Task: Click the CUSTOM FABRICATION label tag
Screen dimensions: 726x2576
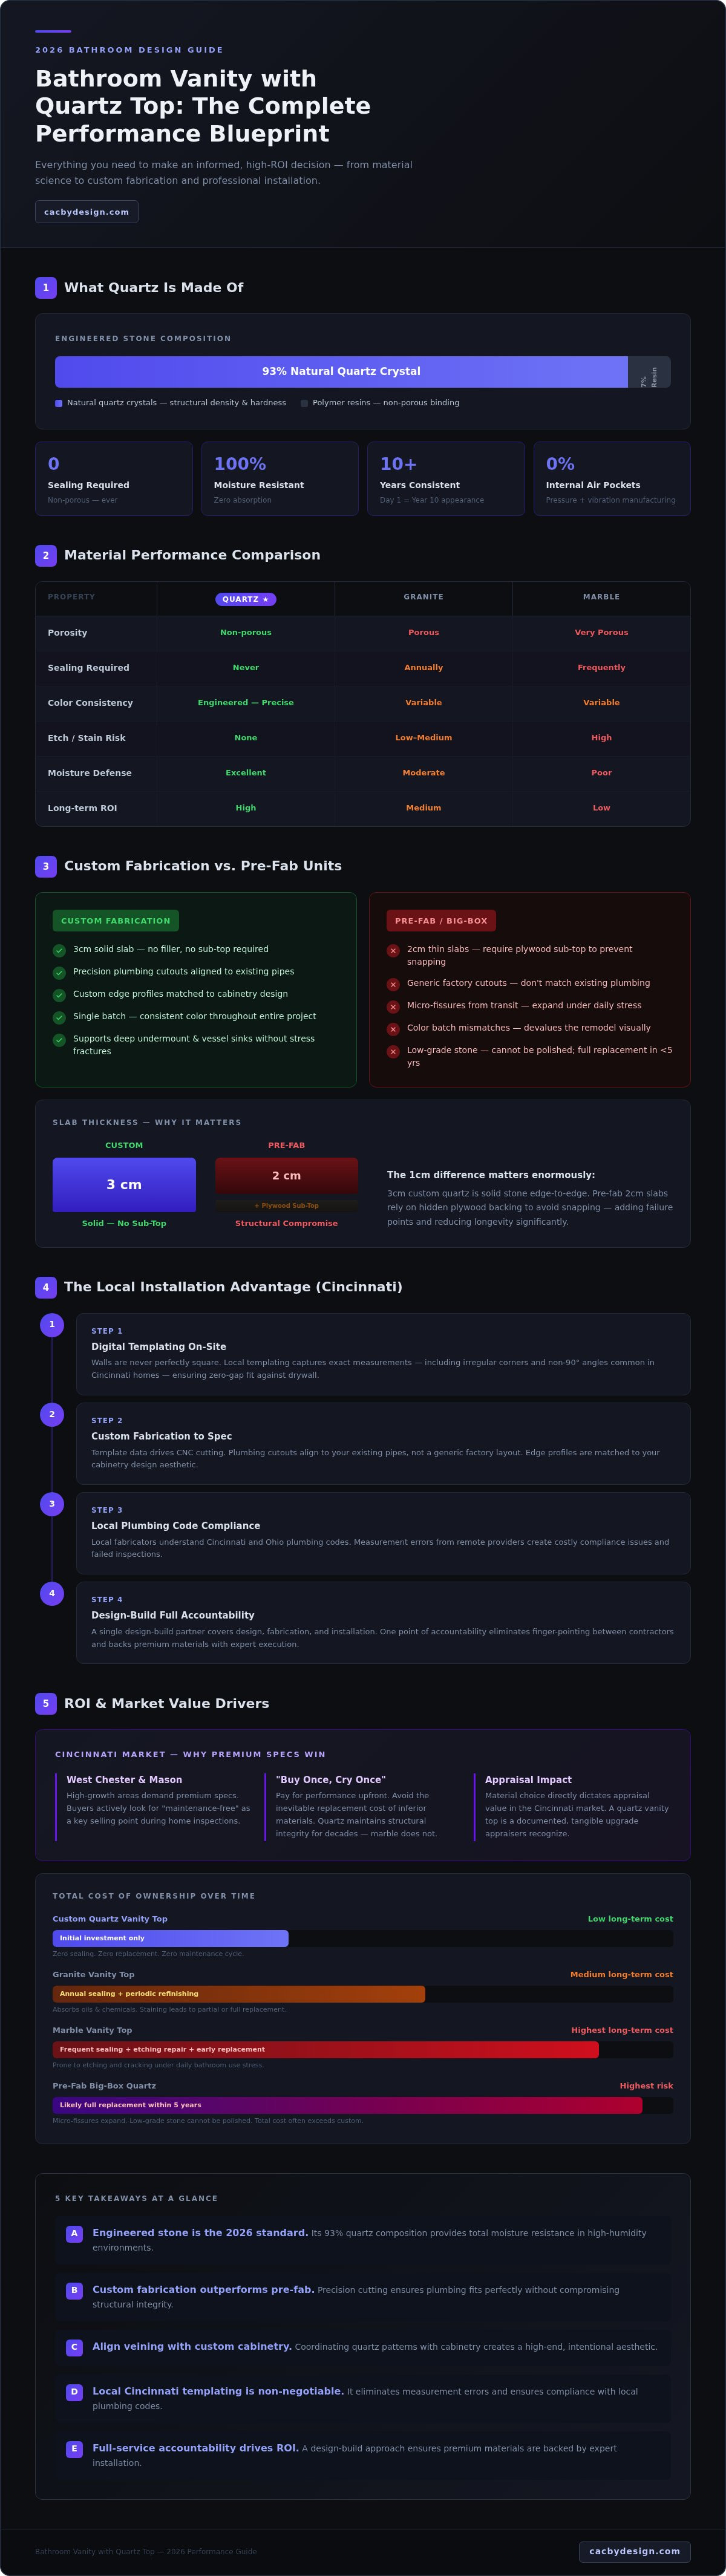Action: (116, 921)
